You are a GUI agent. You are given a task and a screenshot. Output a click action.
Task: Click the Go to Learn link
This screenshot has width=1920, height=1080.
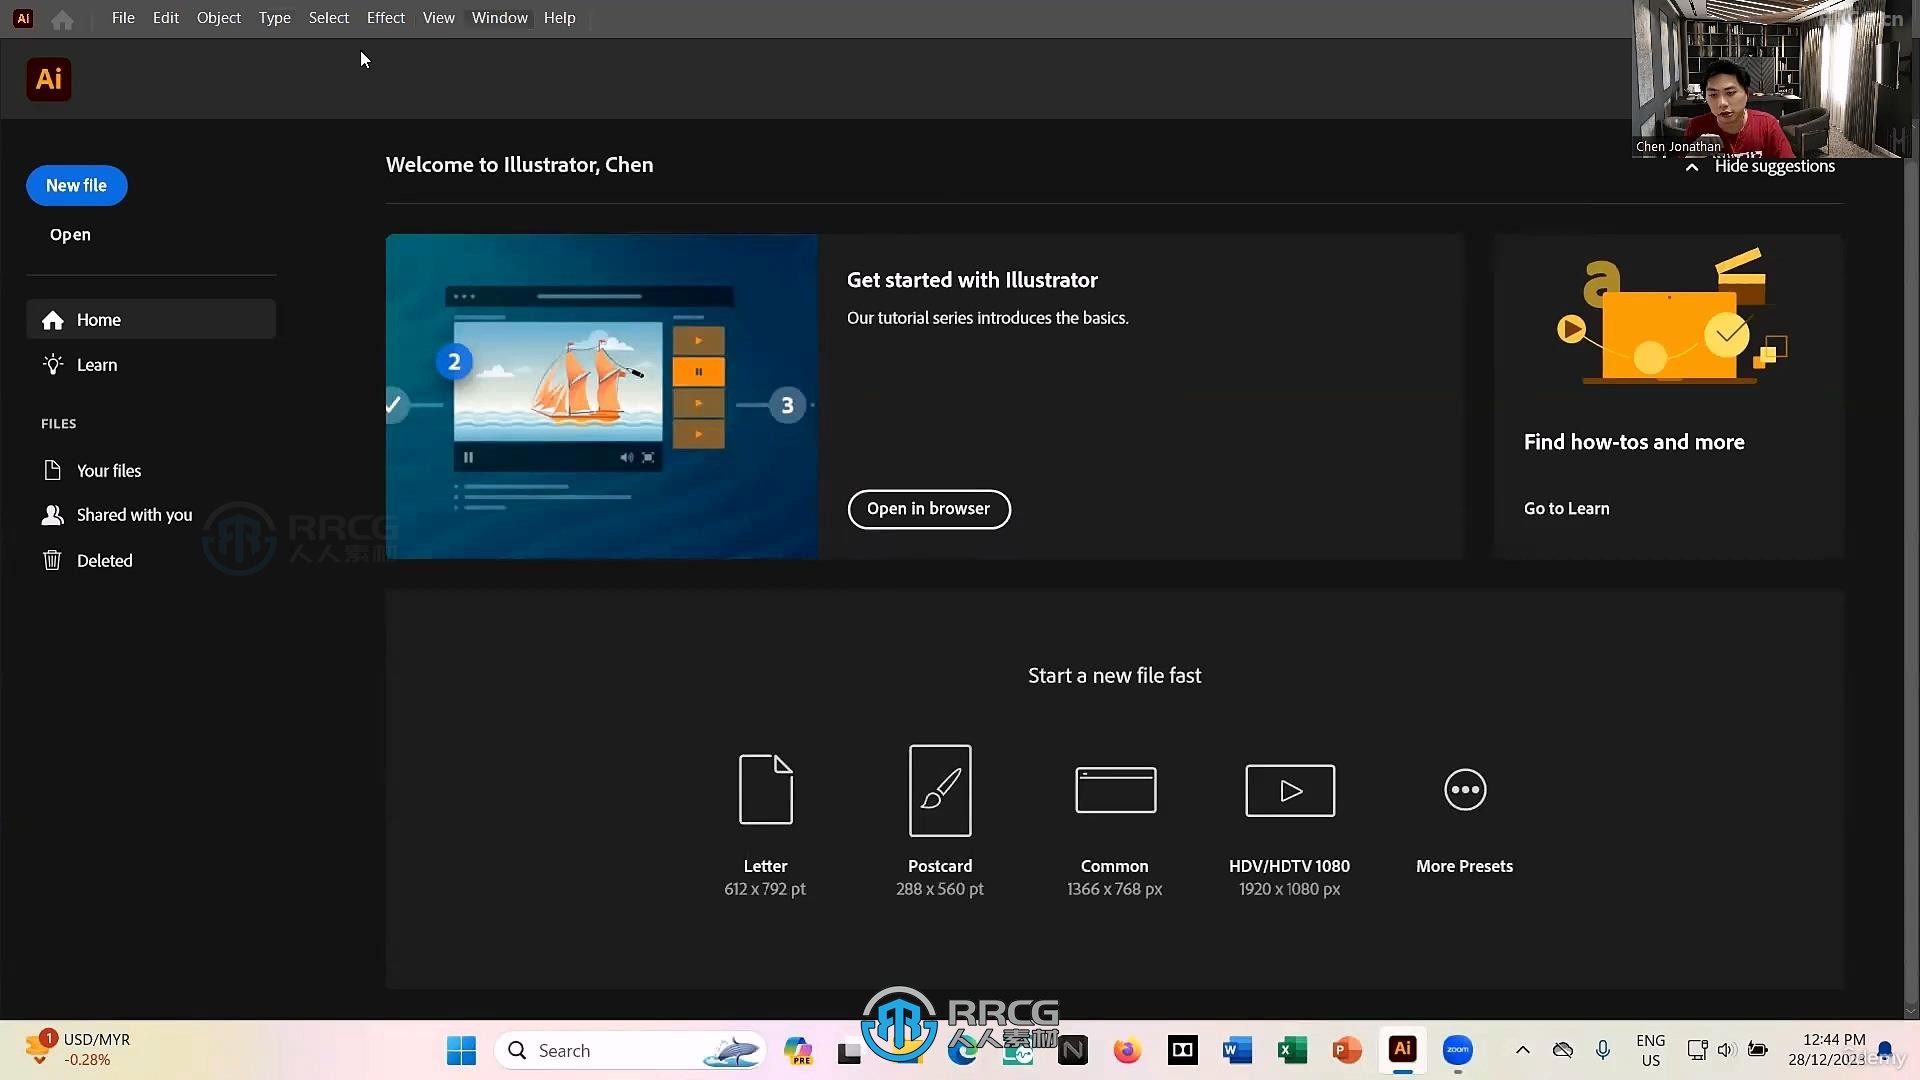[1567, 509]
